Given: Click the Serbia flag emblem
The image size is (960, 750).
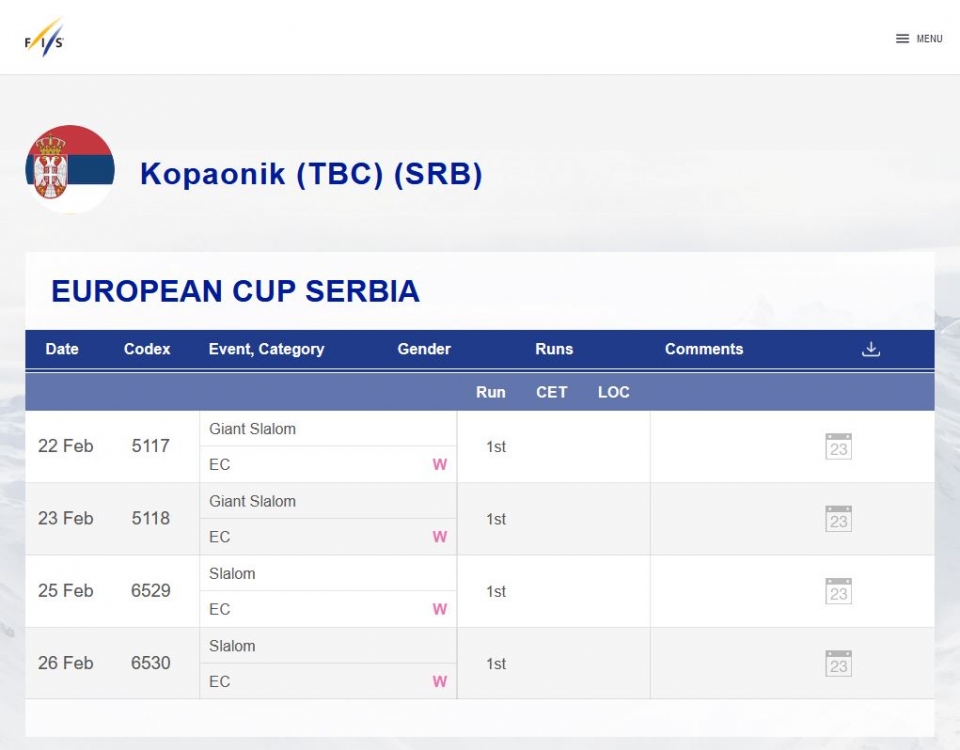Looking at the screenshot, I should [70, 169].
